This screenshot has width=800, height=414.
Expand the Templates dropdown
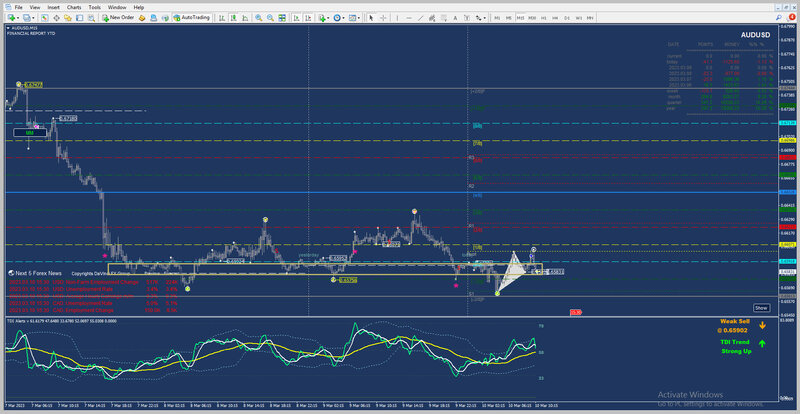(x=356, y=17)
